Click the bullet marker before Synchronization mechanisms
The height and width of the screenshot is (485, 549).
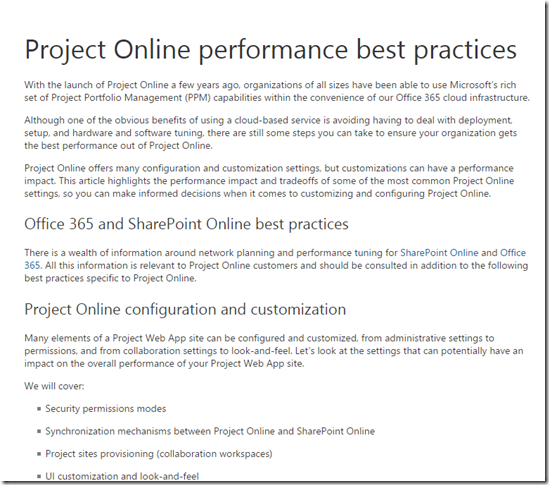[x=39, y=431]
